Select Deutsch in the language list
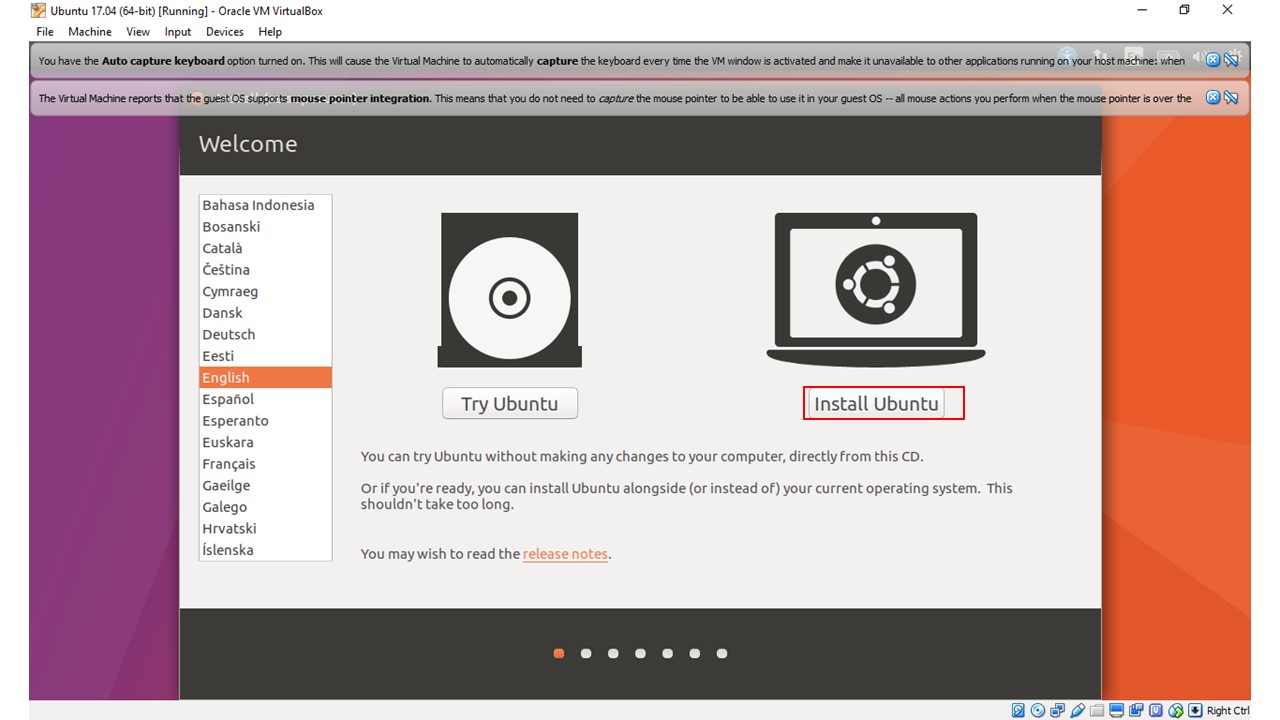This screenshot has height=720, width=1280. (x=229, y=335)
